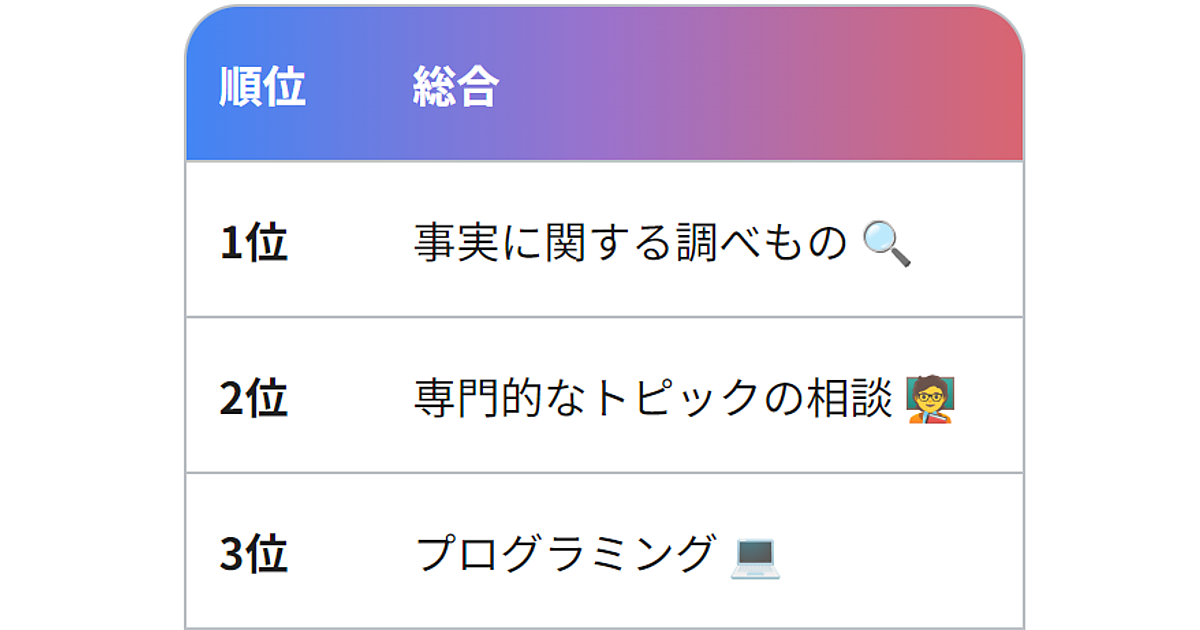The width and height of the screenshot is (1200, 630).
Task: Click the divider between first and second rows
Action: coord(605,317)
